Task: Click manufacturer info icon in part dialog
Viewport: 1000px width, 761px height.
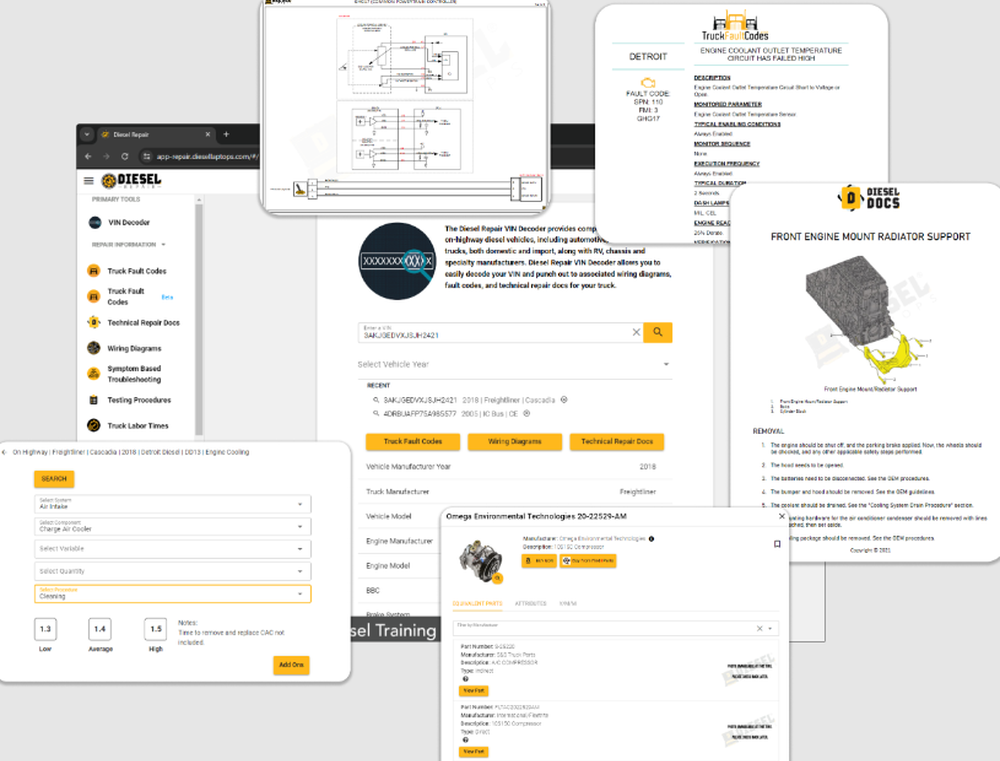Action: (x=651, y=539)
